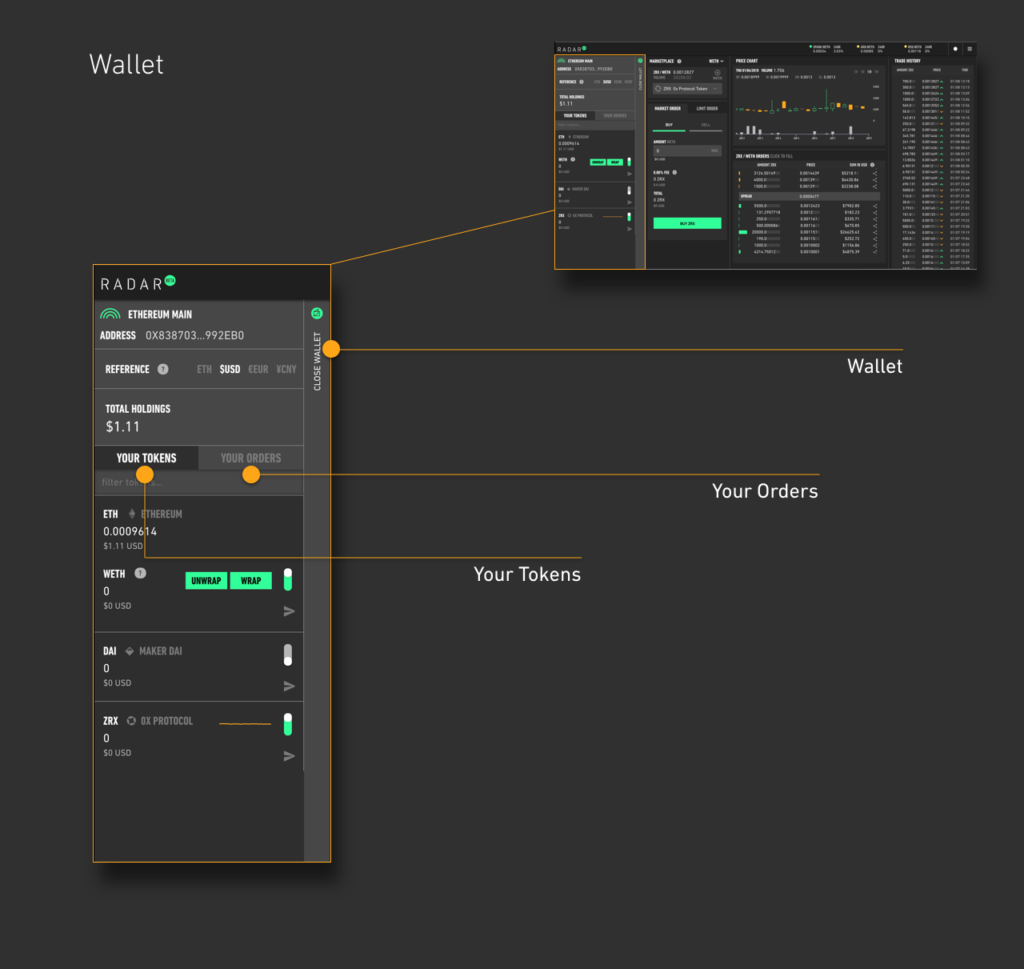Click the Watch plus icon in dashboard thumbnail
This screenshot has height=969, width=1024.
(717, 73)
